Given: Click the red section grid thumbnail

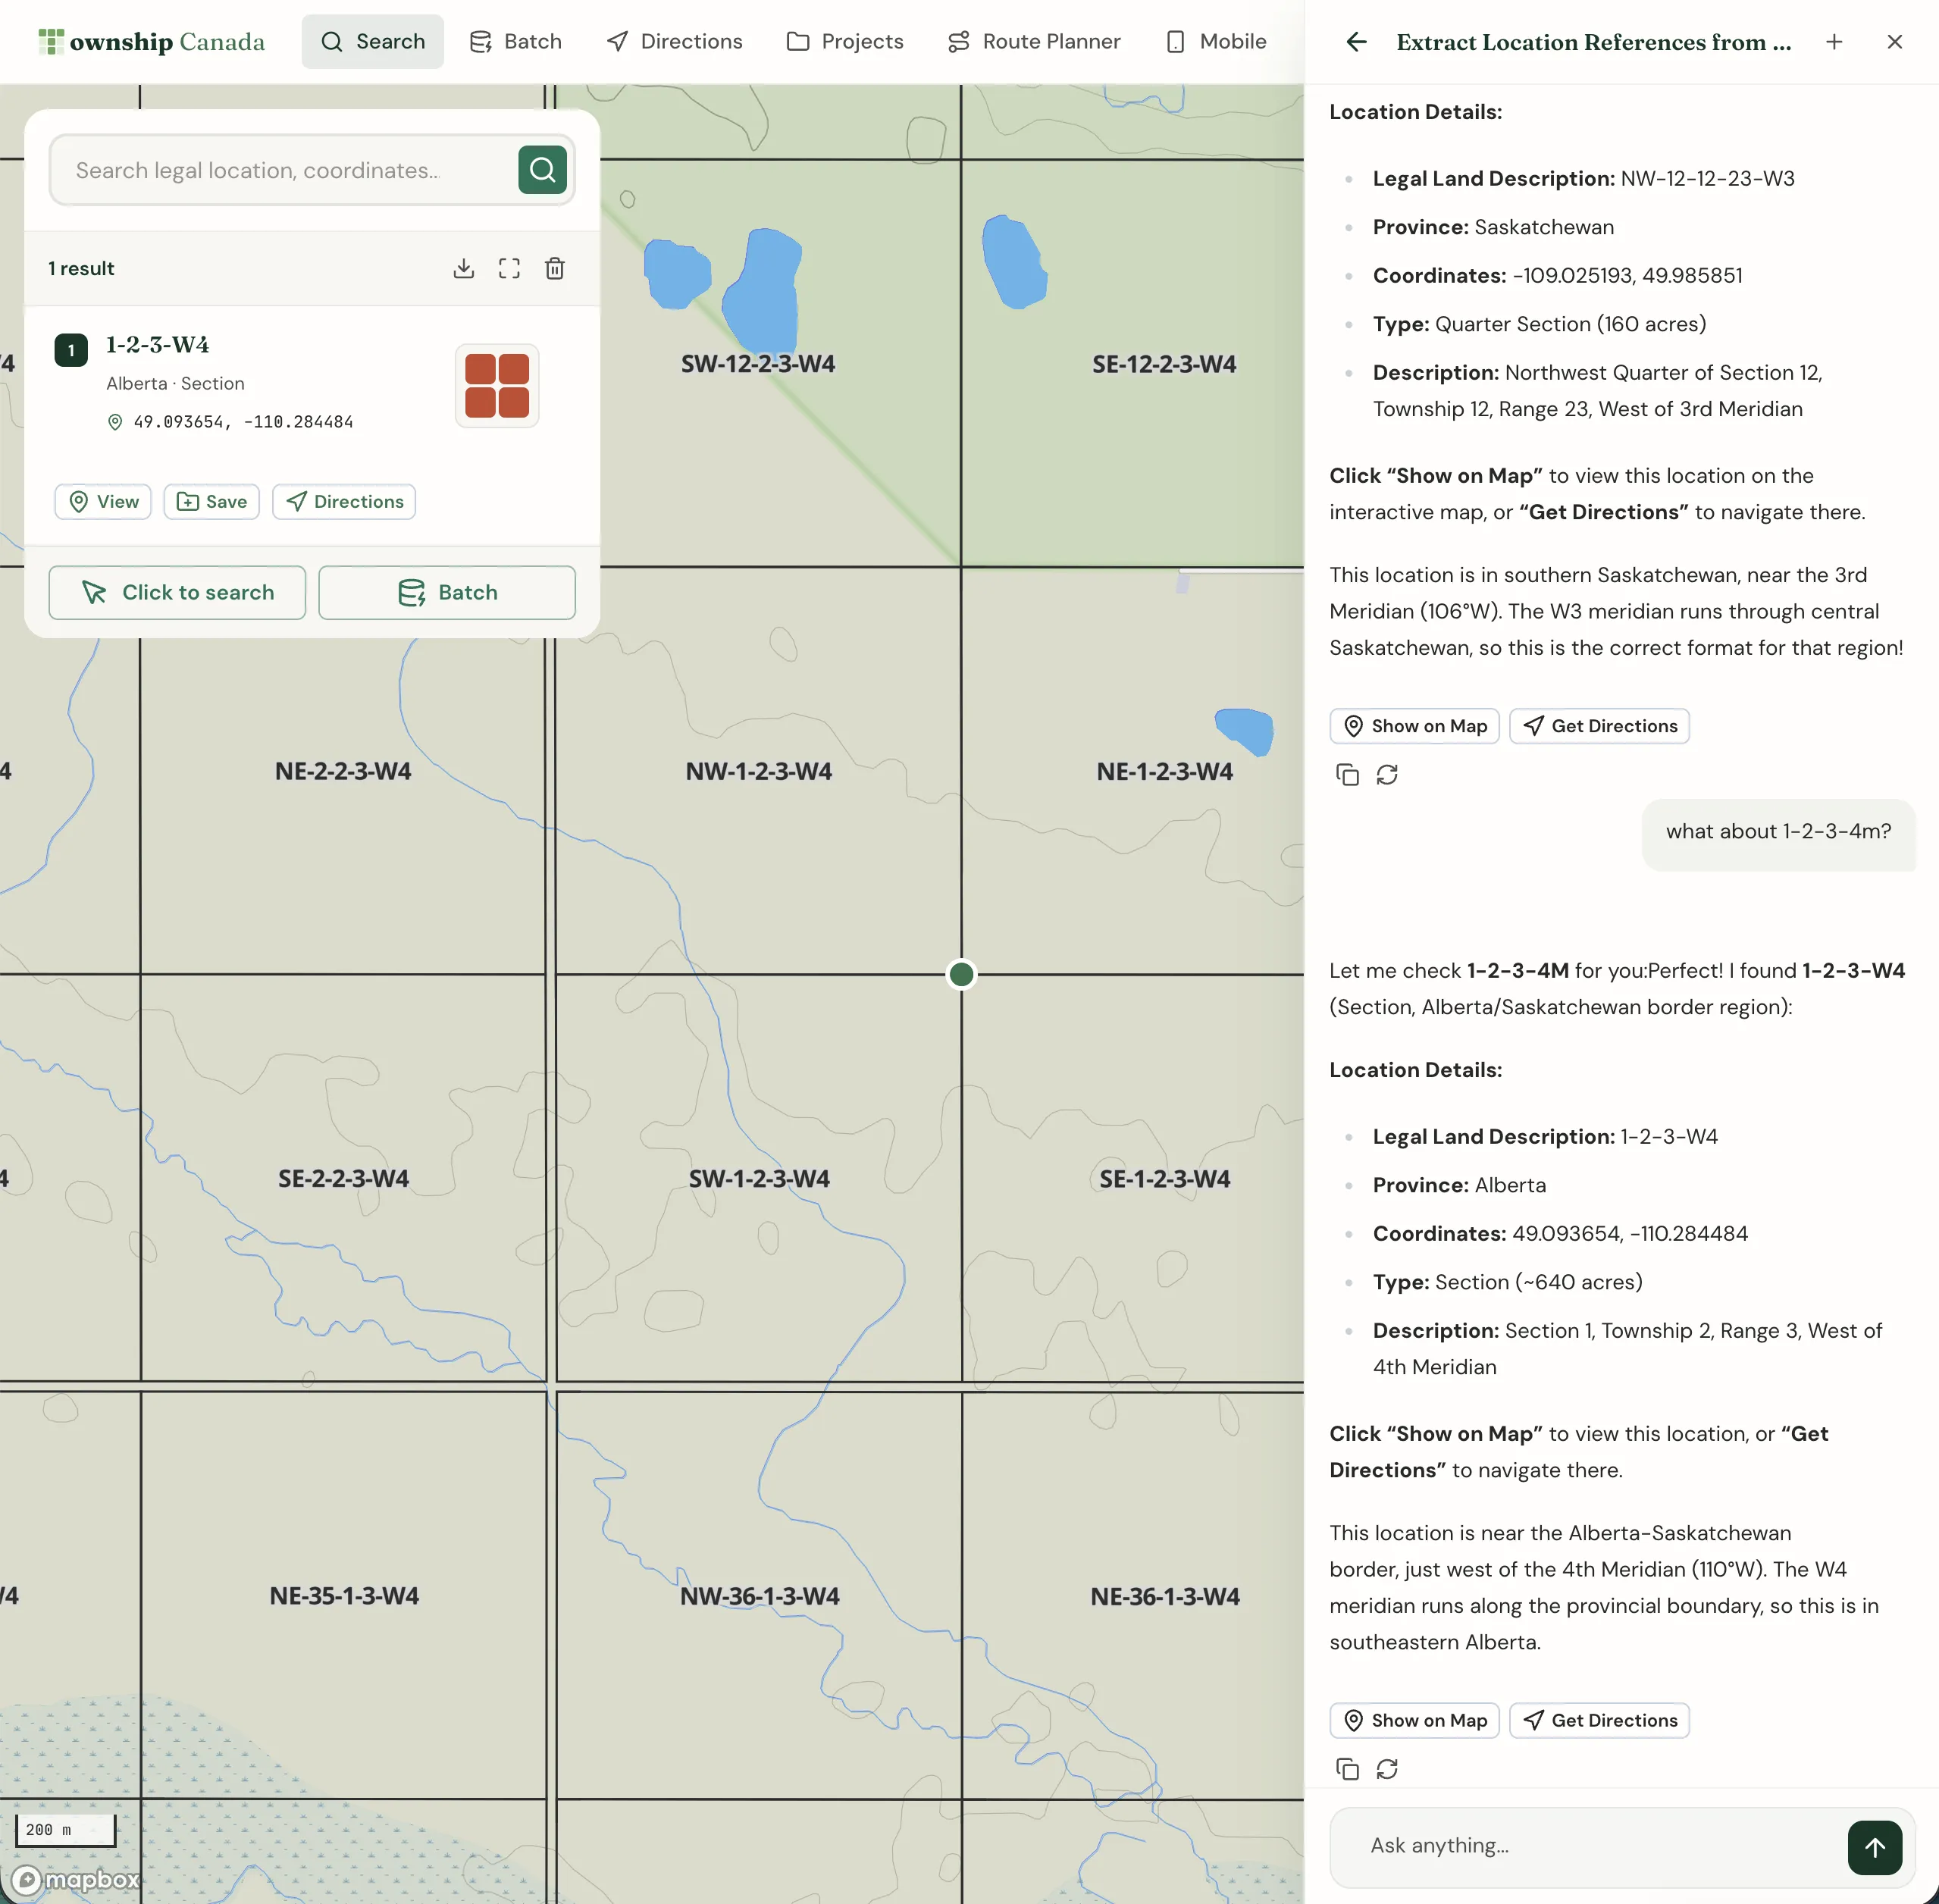Looking at the screenshot, I should pos(497,386).
